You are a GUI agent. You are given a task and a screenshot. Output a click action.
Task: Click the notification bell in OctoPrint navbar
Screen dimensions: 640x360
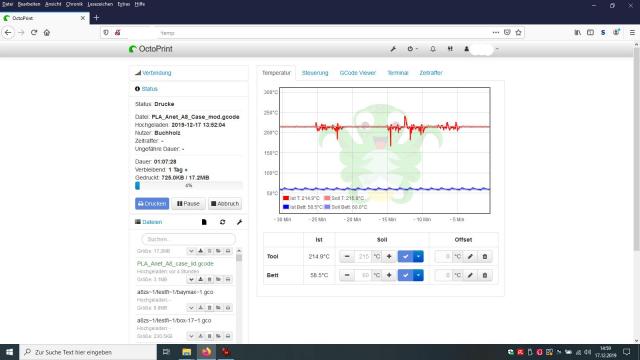point(433,49)
